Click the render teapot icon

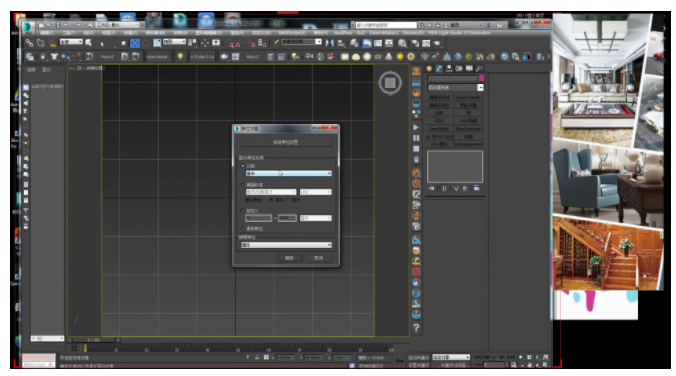[x=437, y=43]
